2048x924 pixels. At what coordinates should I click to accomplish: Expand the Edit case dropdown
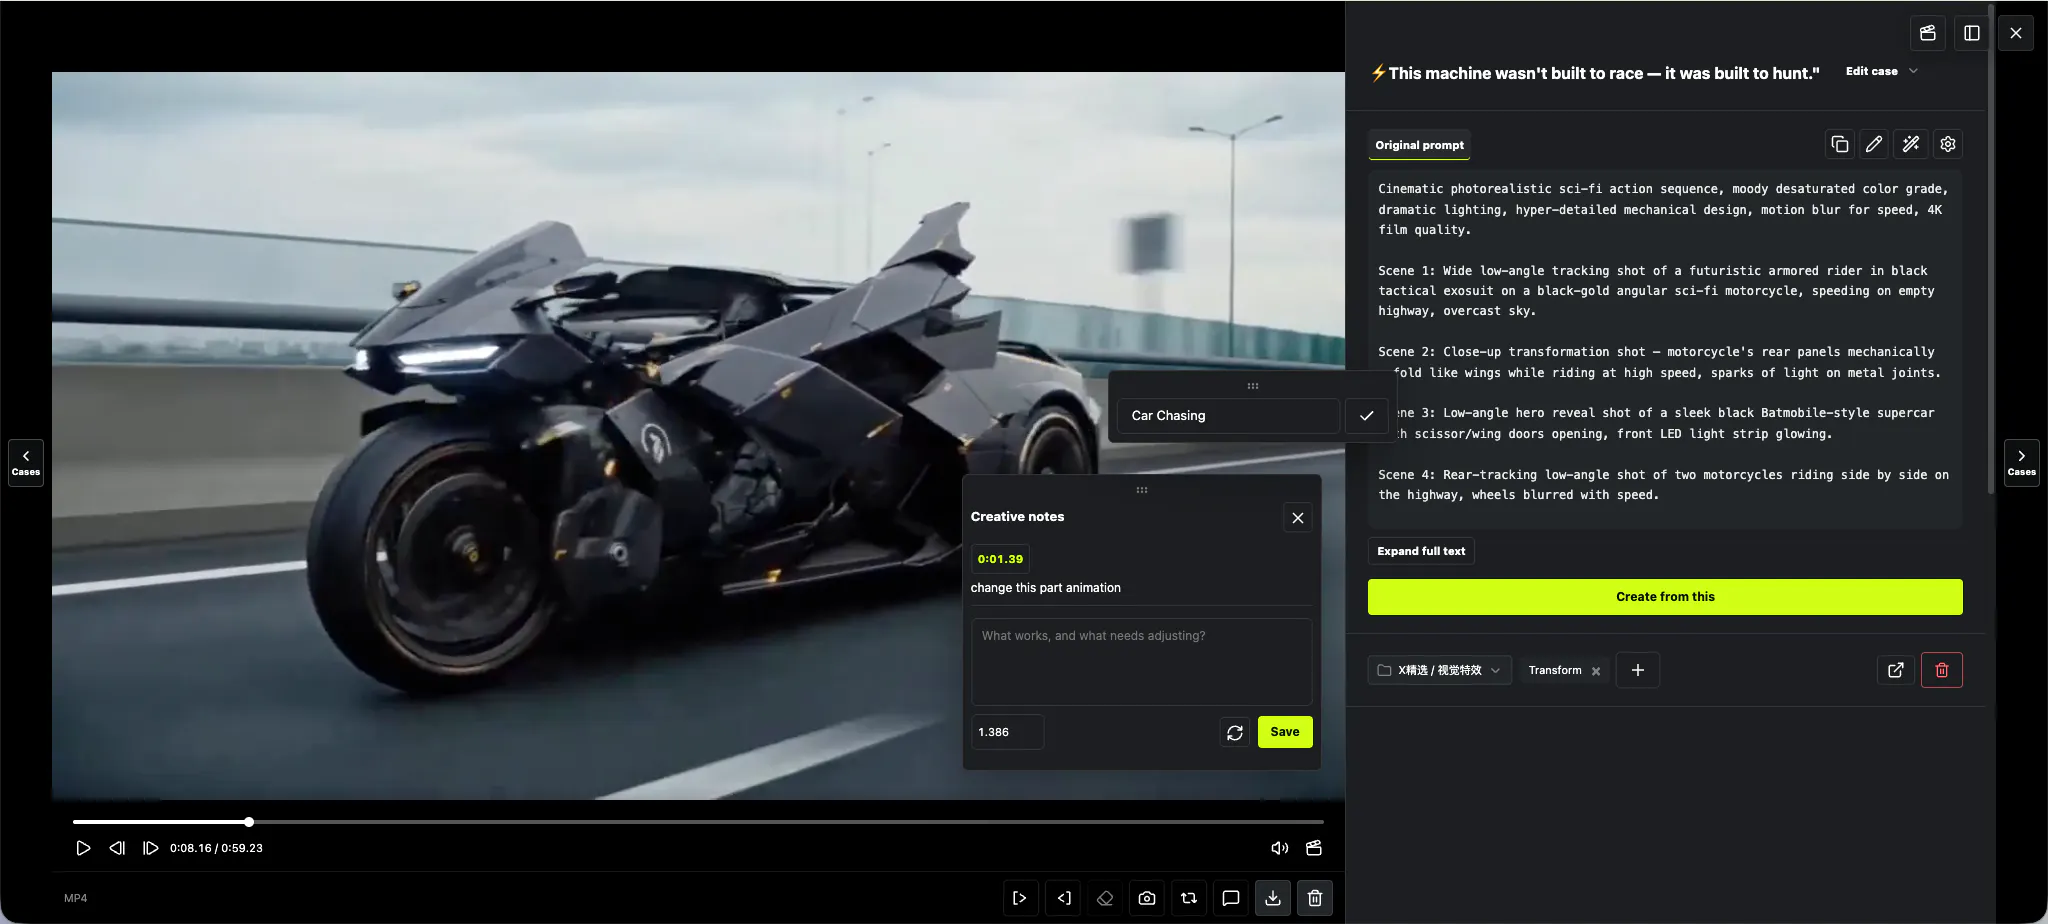pyautogui.click(x=1882, y=71)
